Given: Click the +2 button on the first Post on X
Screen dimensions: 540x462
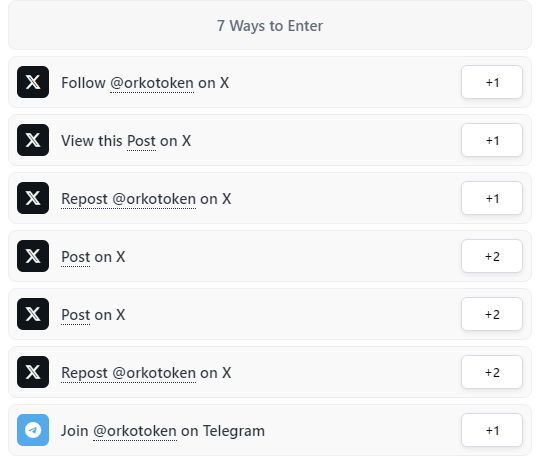Looking at the screenshot, I should tap(492, 256).
